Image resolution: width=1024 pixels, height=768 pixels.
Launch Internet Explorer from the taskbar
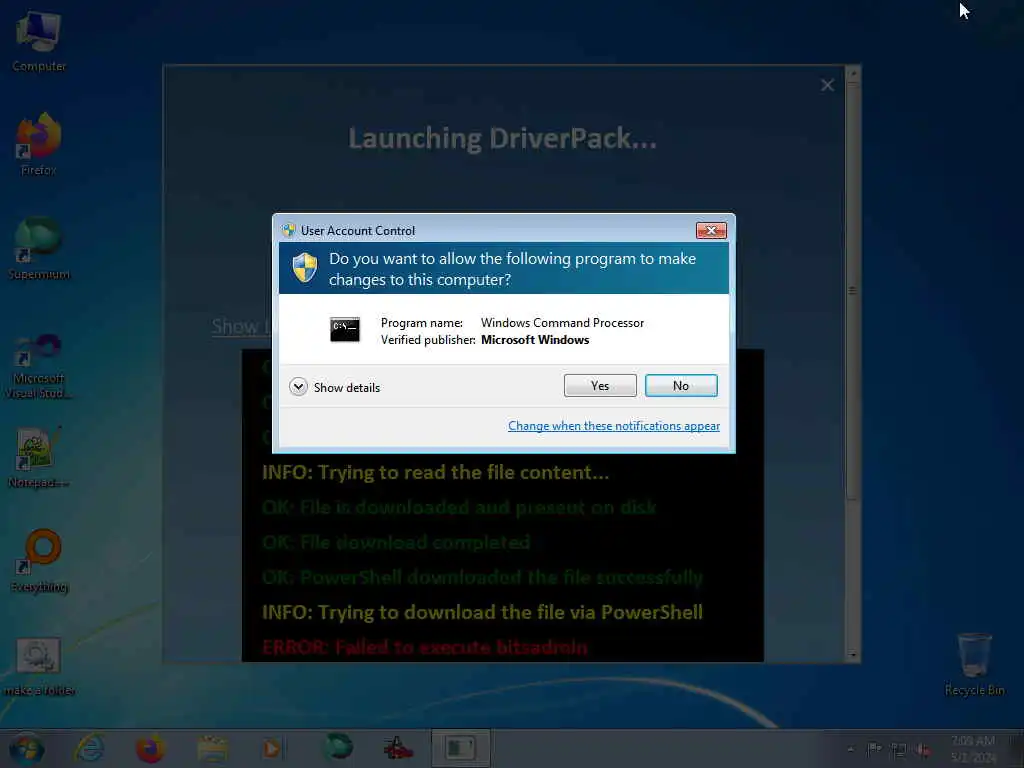(x=89, y=748)
